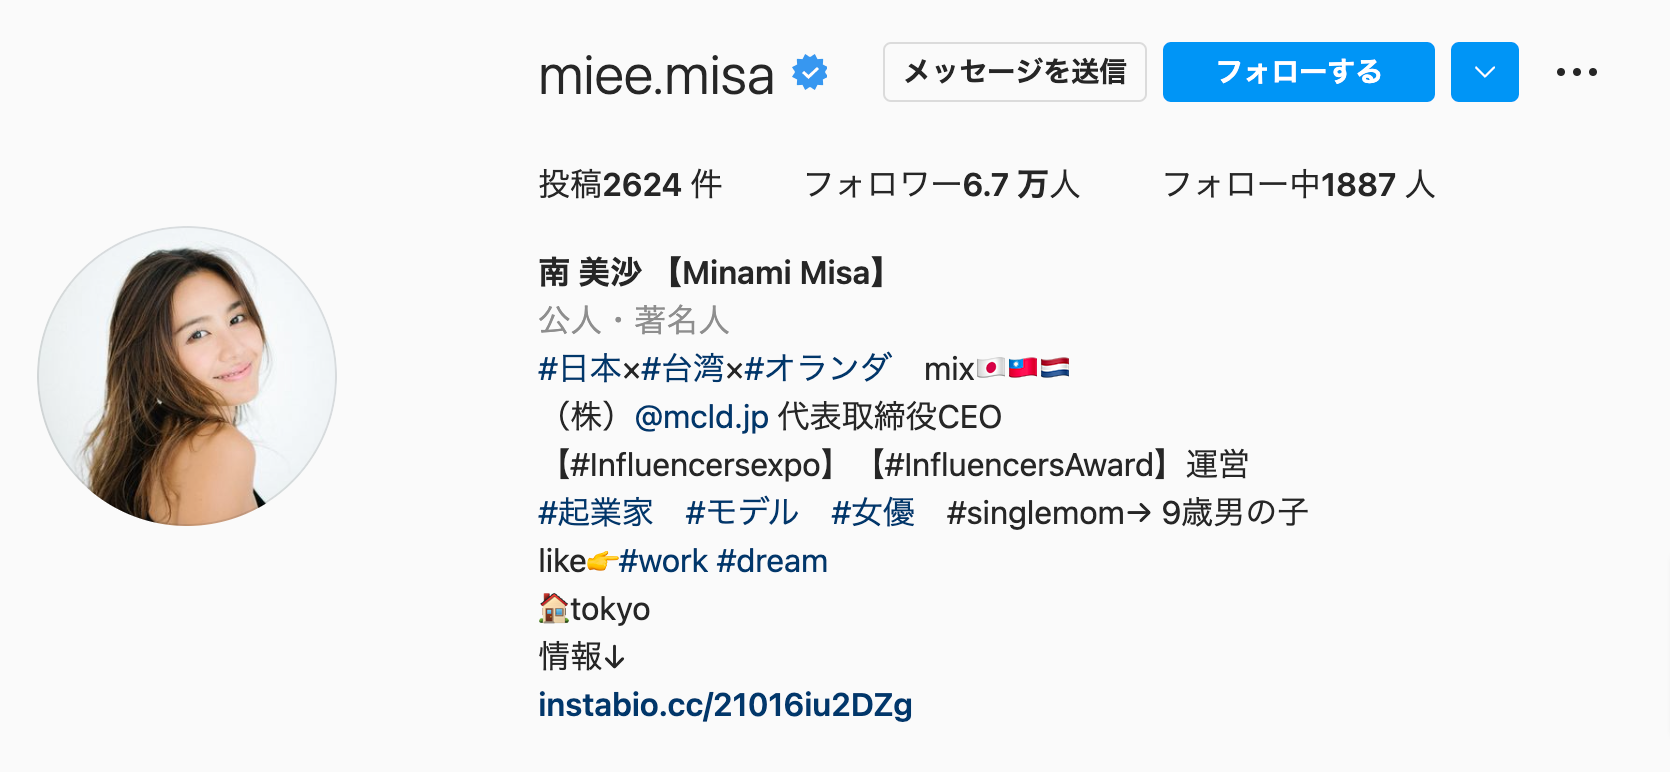1670x772 pixels.
Task: Open the #起業家 hashtag link
Action: [596, 513]
